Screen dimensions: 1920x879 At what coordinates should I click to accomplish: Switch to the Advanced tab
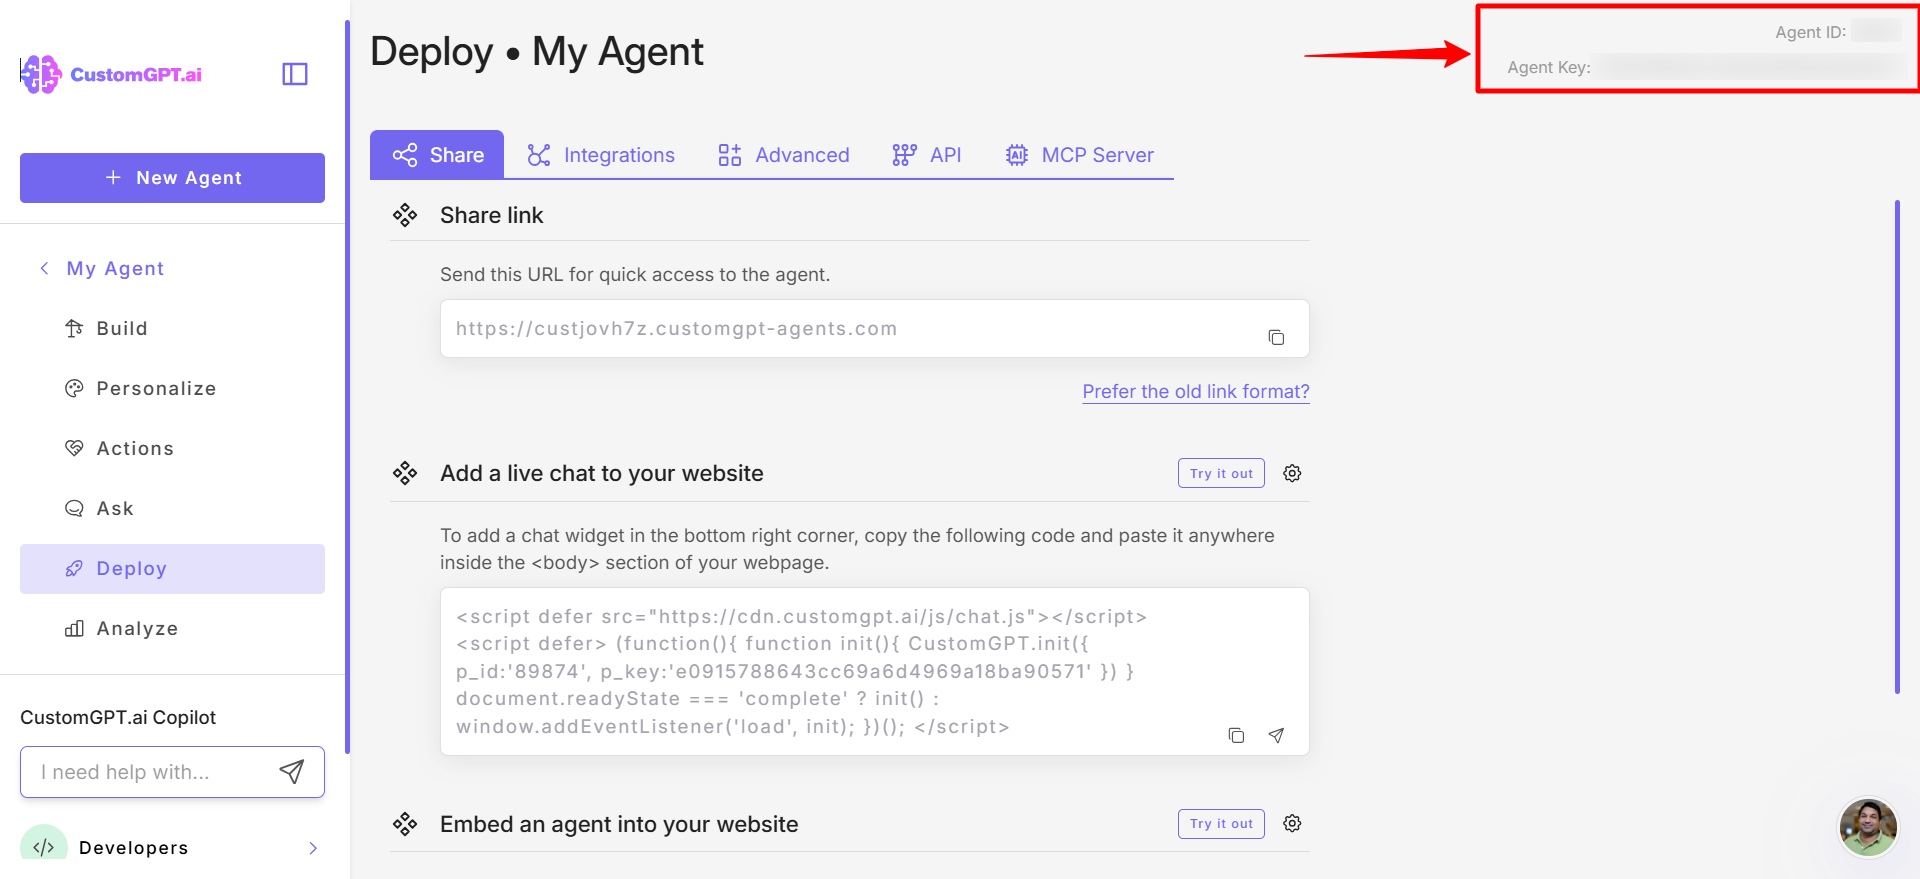coord(784,155)
